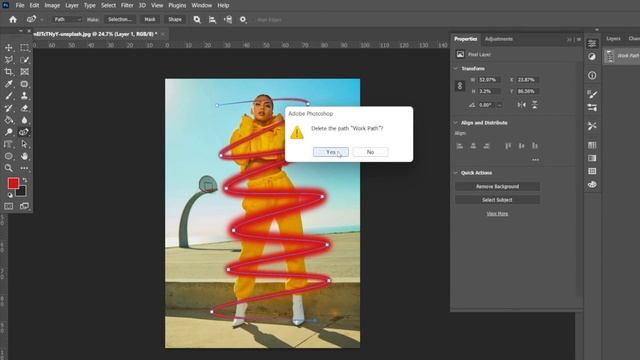Select the History Brush tool
The width and height of the screenshot is (640, 360).
[x=9, y=108]
